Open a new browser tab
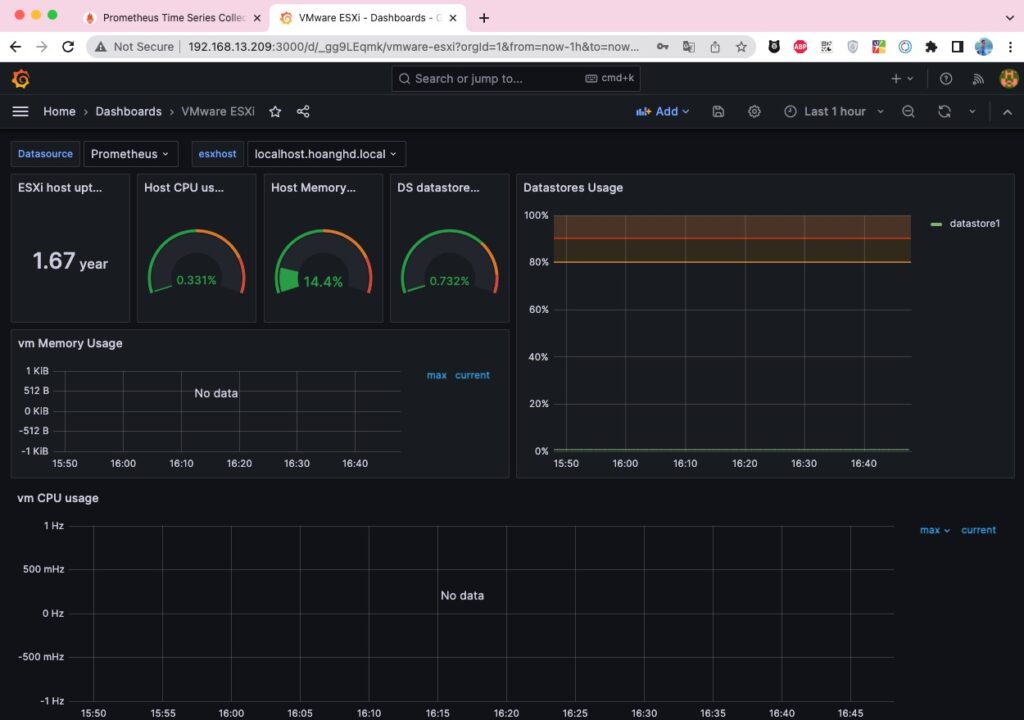Screen dimensions: 1024x720 484,18
